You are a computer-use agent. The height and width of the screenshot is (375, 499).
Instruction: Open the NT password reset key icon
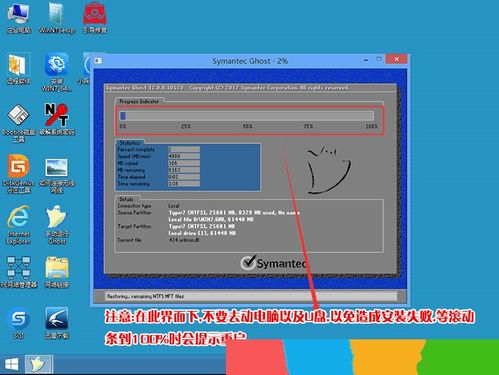57,119
